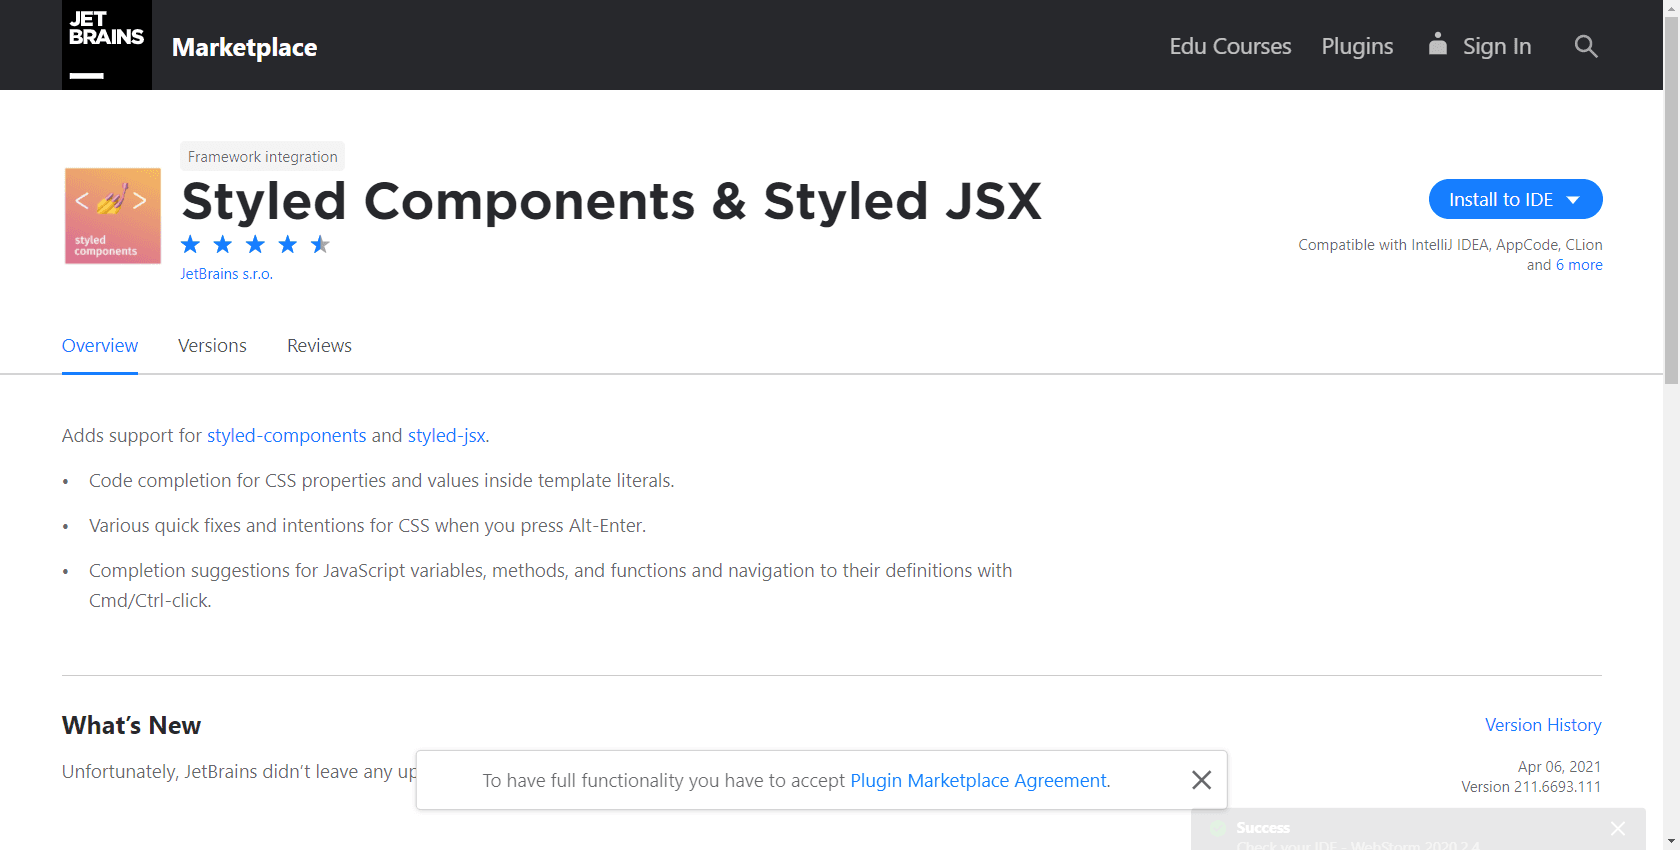Open the Marketplace home link
The width and height of the screenshot is (1680, 850).
[244, 47]
